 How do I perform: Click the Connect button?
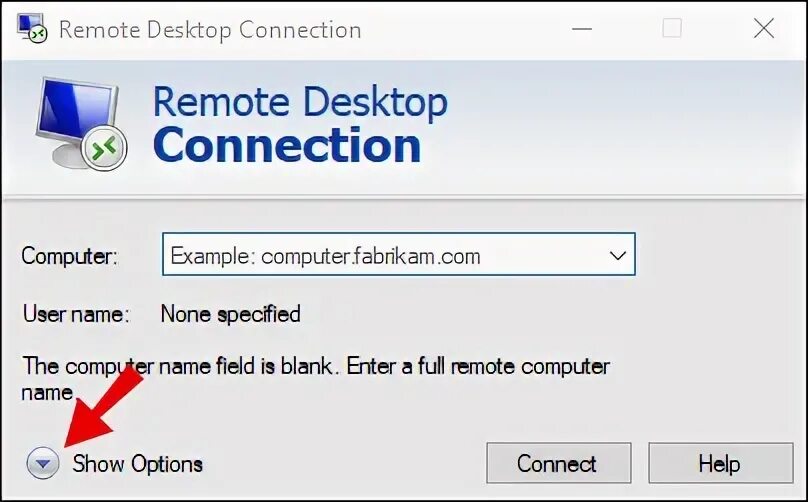click(x=559, y=463)
